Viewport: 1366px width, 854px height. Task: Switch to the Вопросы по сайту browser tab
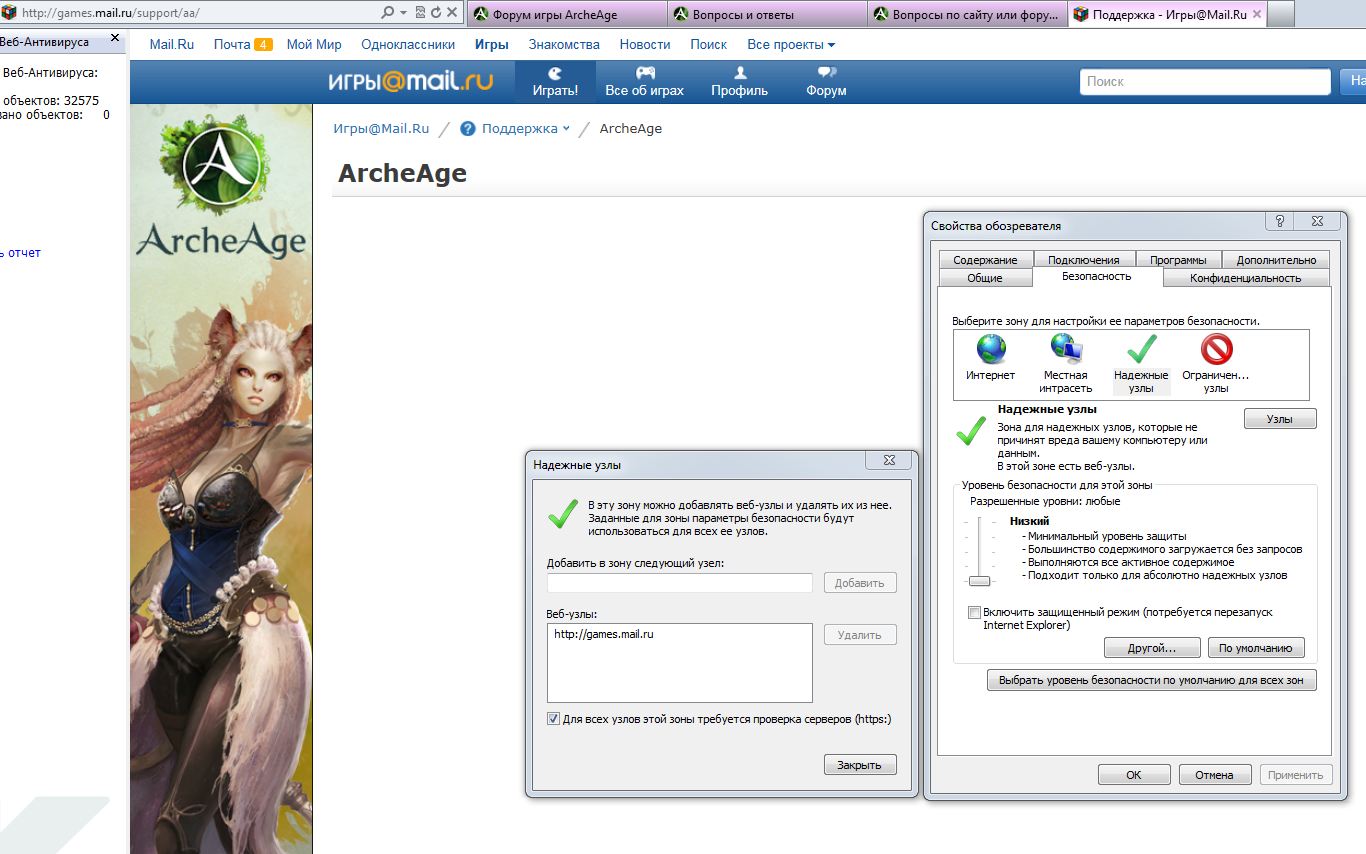point(967,14)
